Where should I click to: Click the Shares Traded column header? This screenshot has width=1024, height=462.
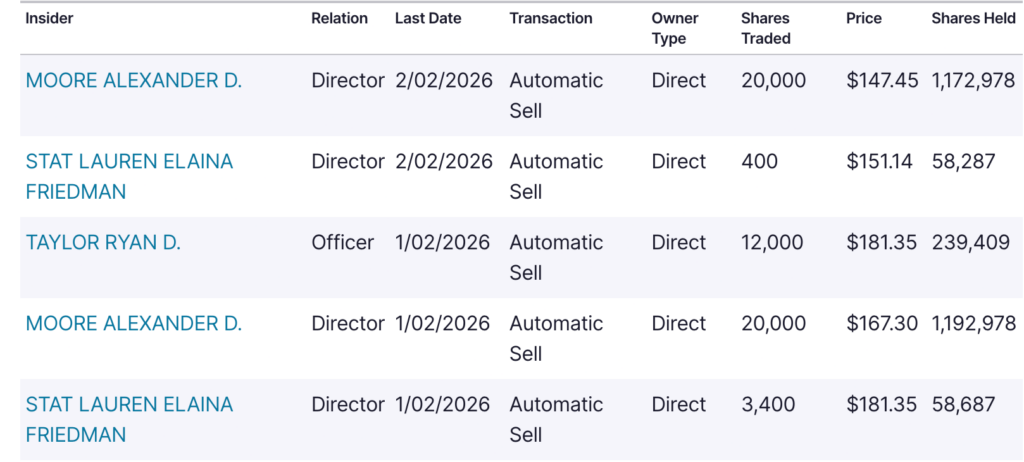766,28
